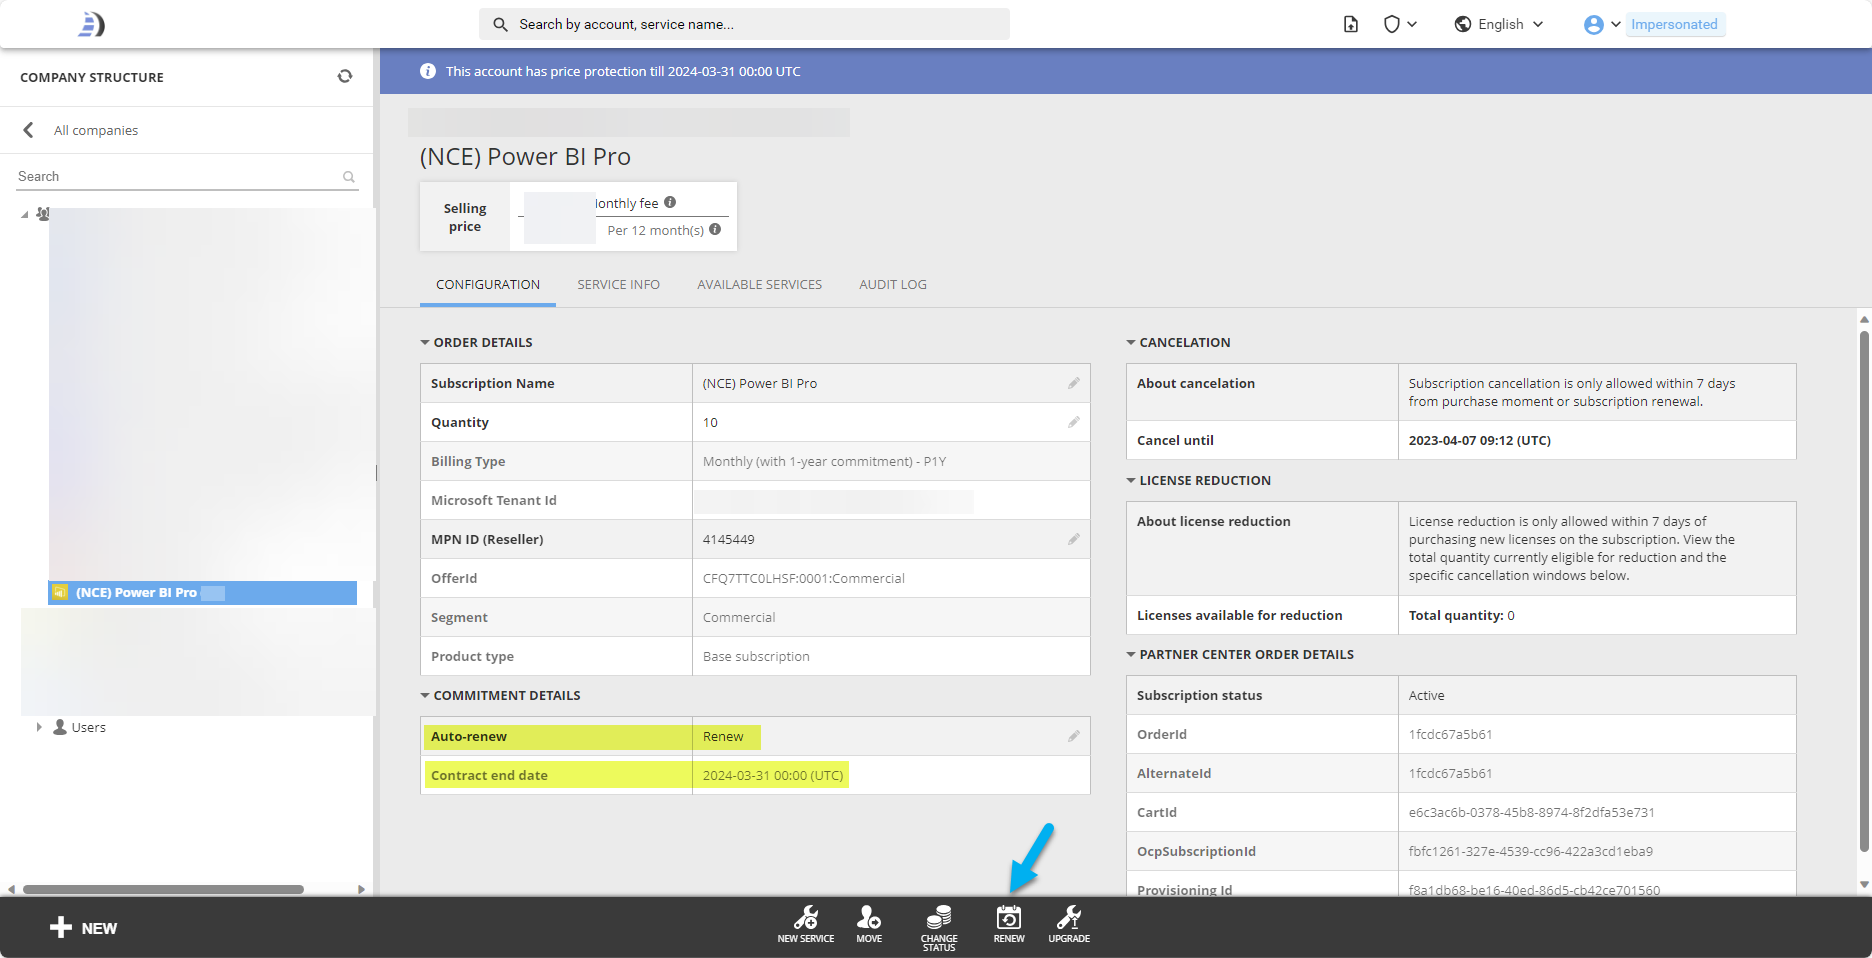
Task: Click the Upgrade toolbar icon
Action: coord(1069,924)
